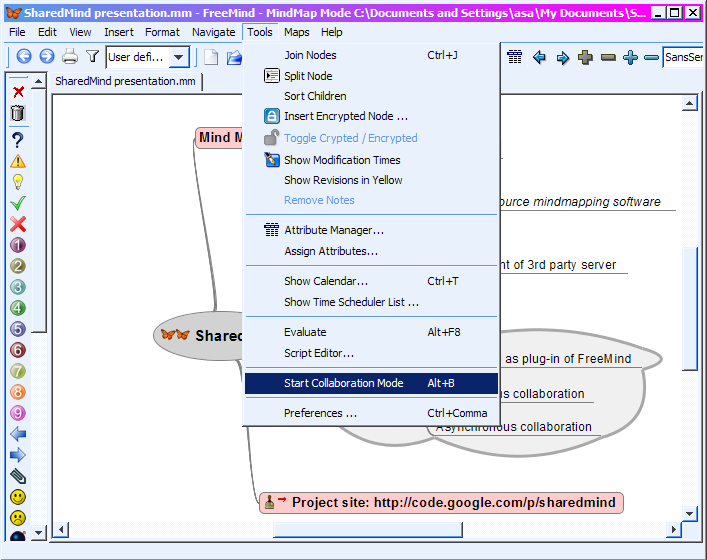Click the olive plus toolbar icon
The width and height of the screenshot is (707, 560).
(x=585, y=57)
